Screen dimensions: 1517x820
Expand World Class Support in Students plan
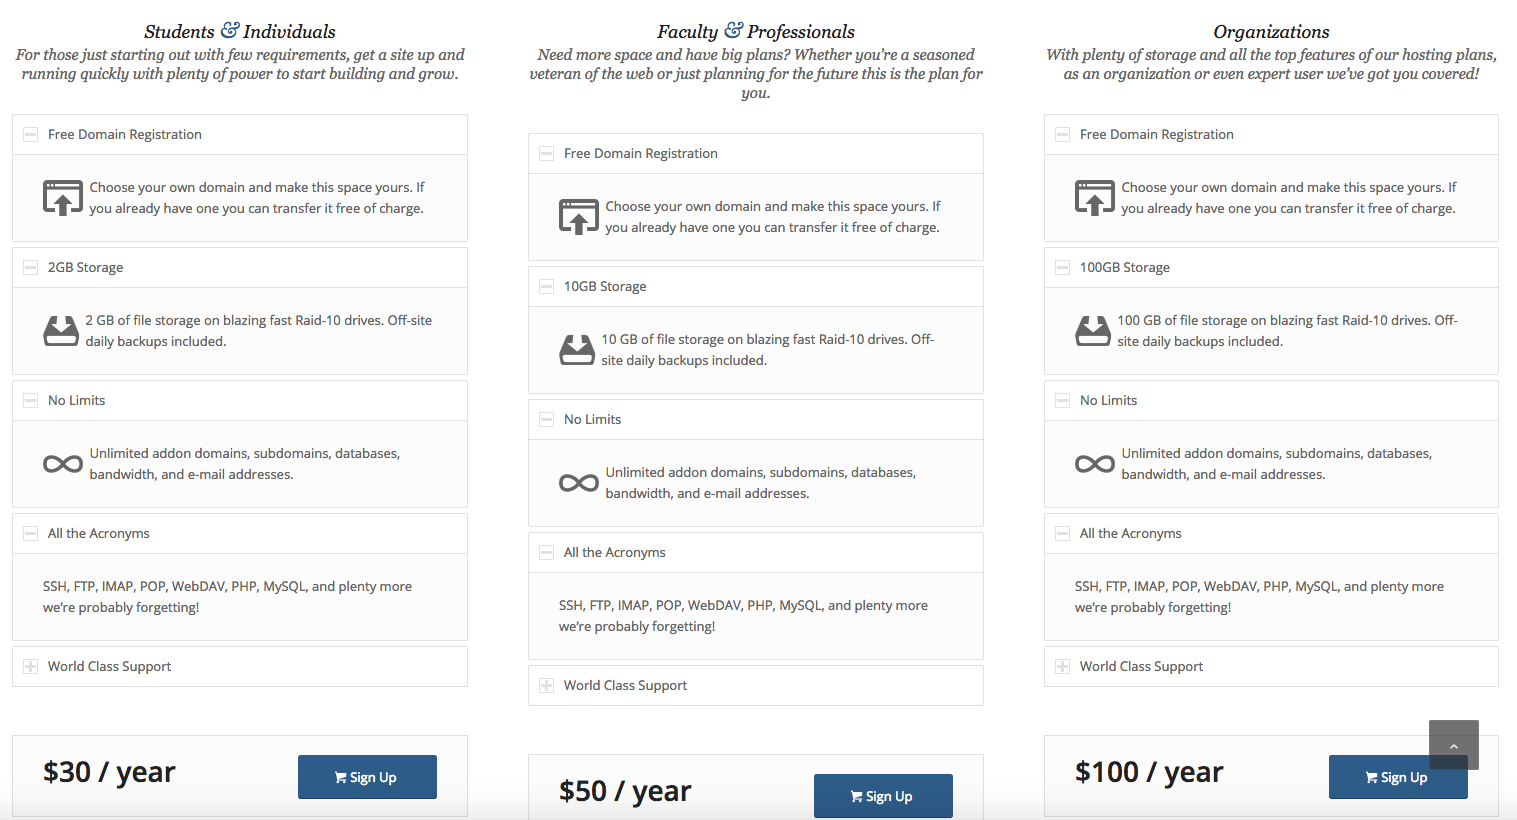[240, 667]
